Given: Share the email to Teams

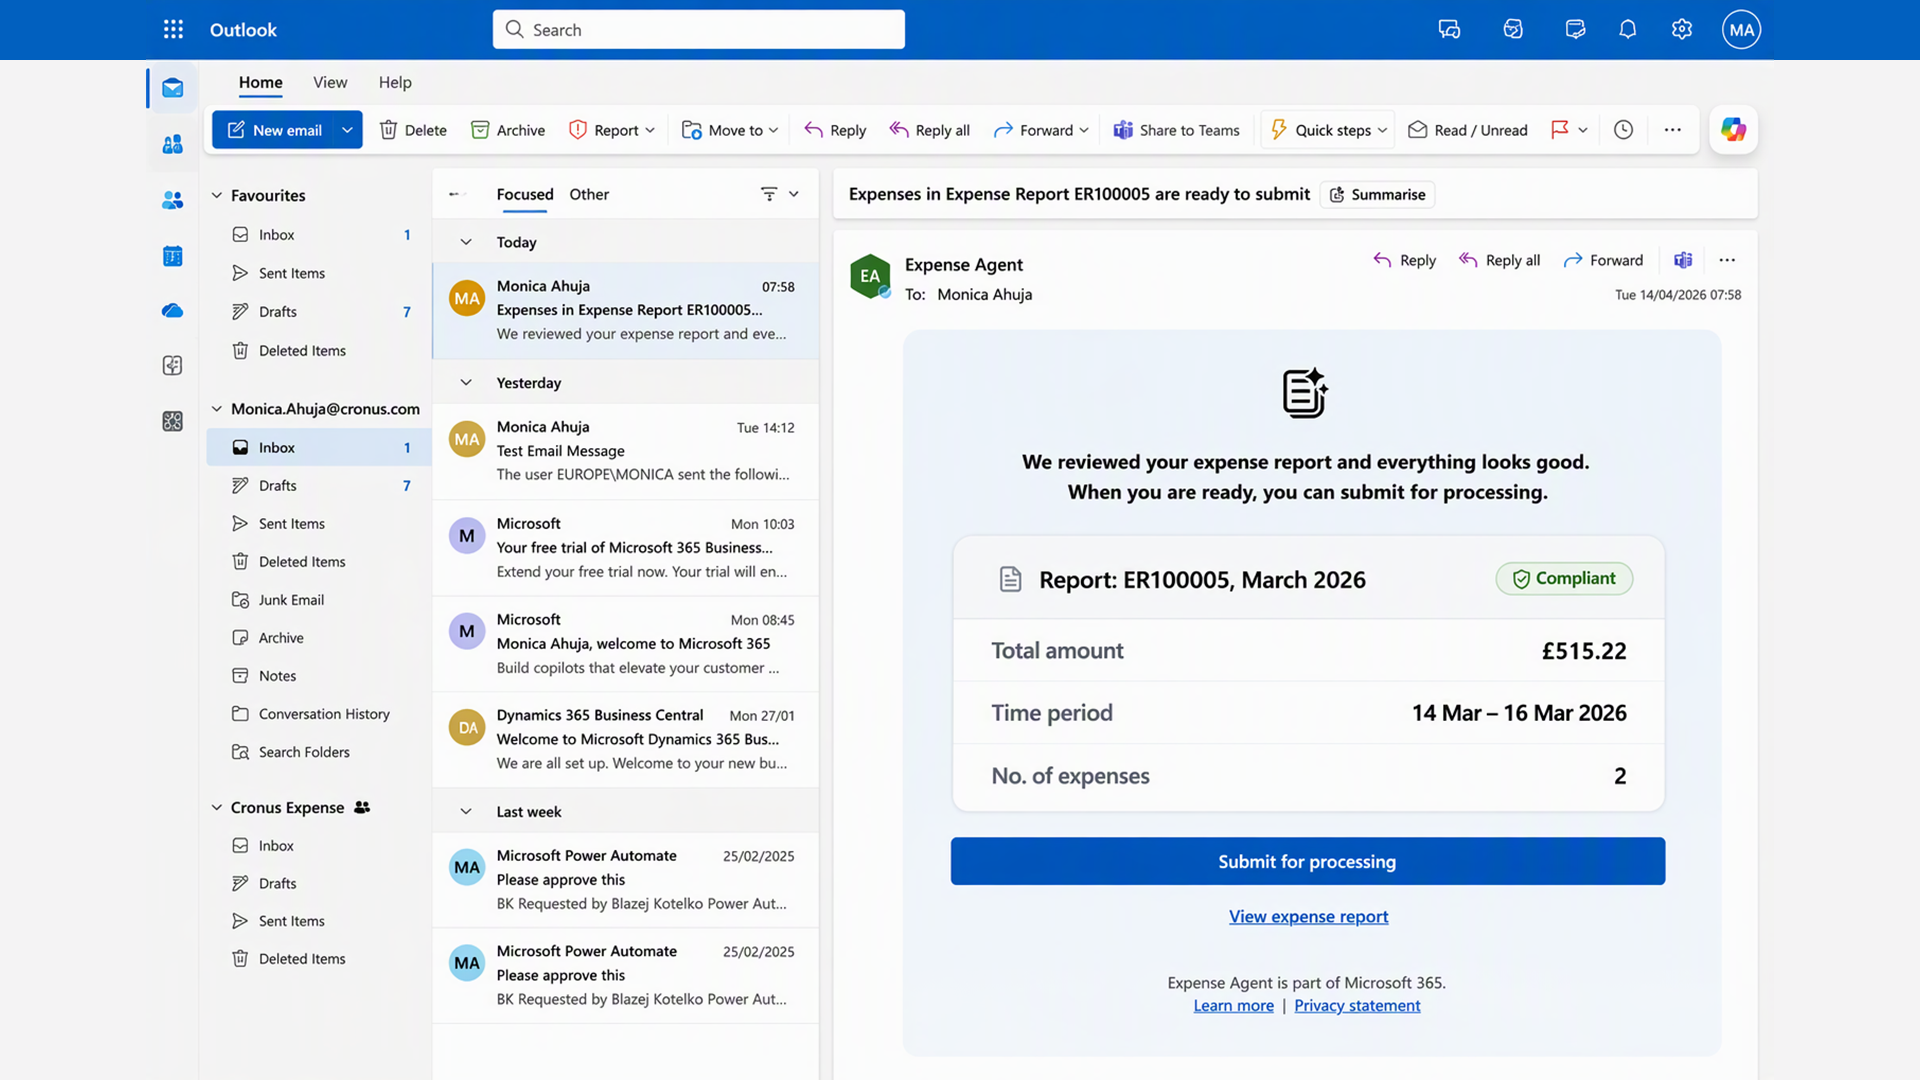Looking at the screenshot, I should pos(1176,130).
